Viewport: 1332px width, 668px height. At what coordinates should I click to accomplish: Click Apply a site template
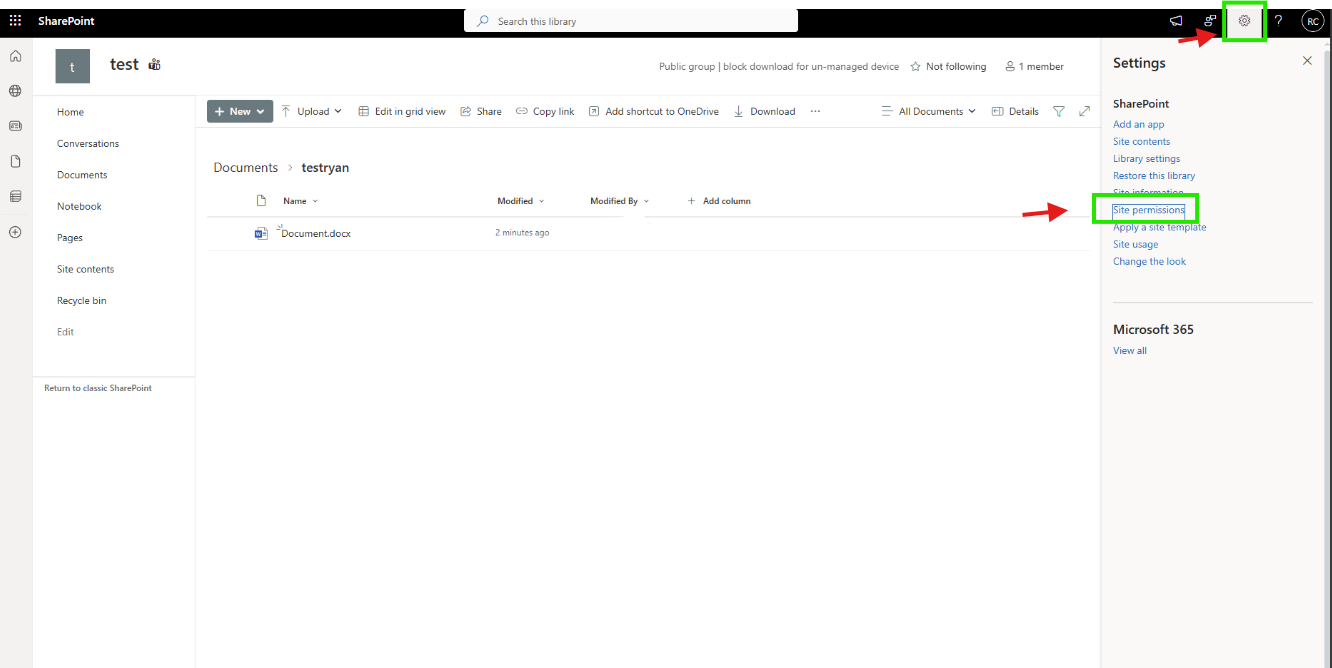[x=1159, y=228]
